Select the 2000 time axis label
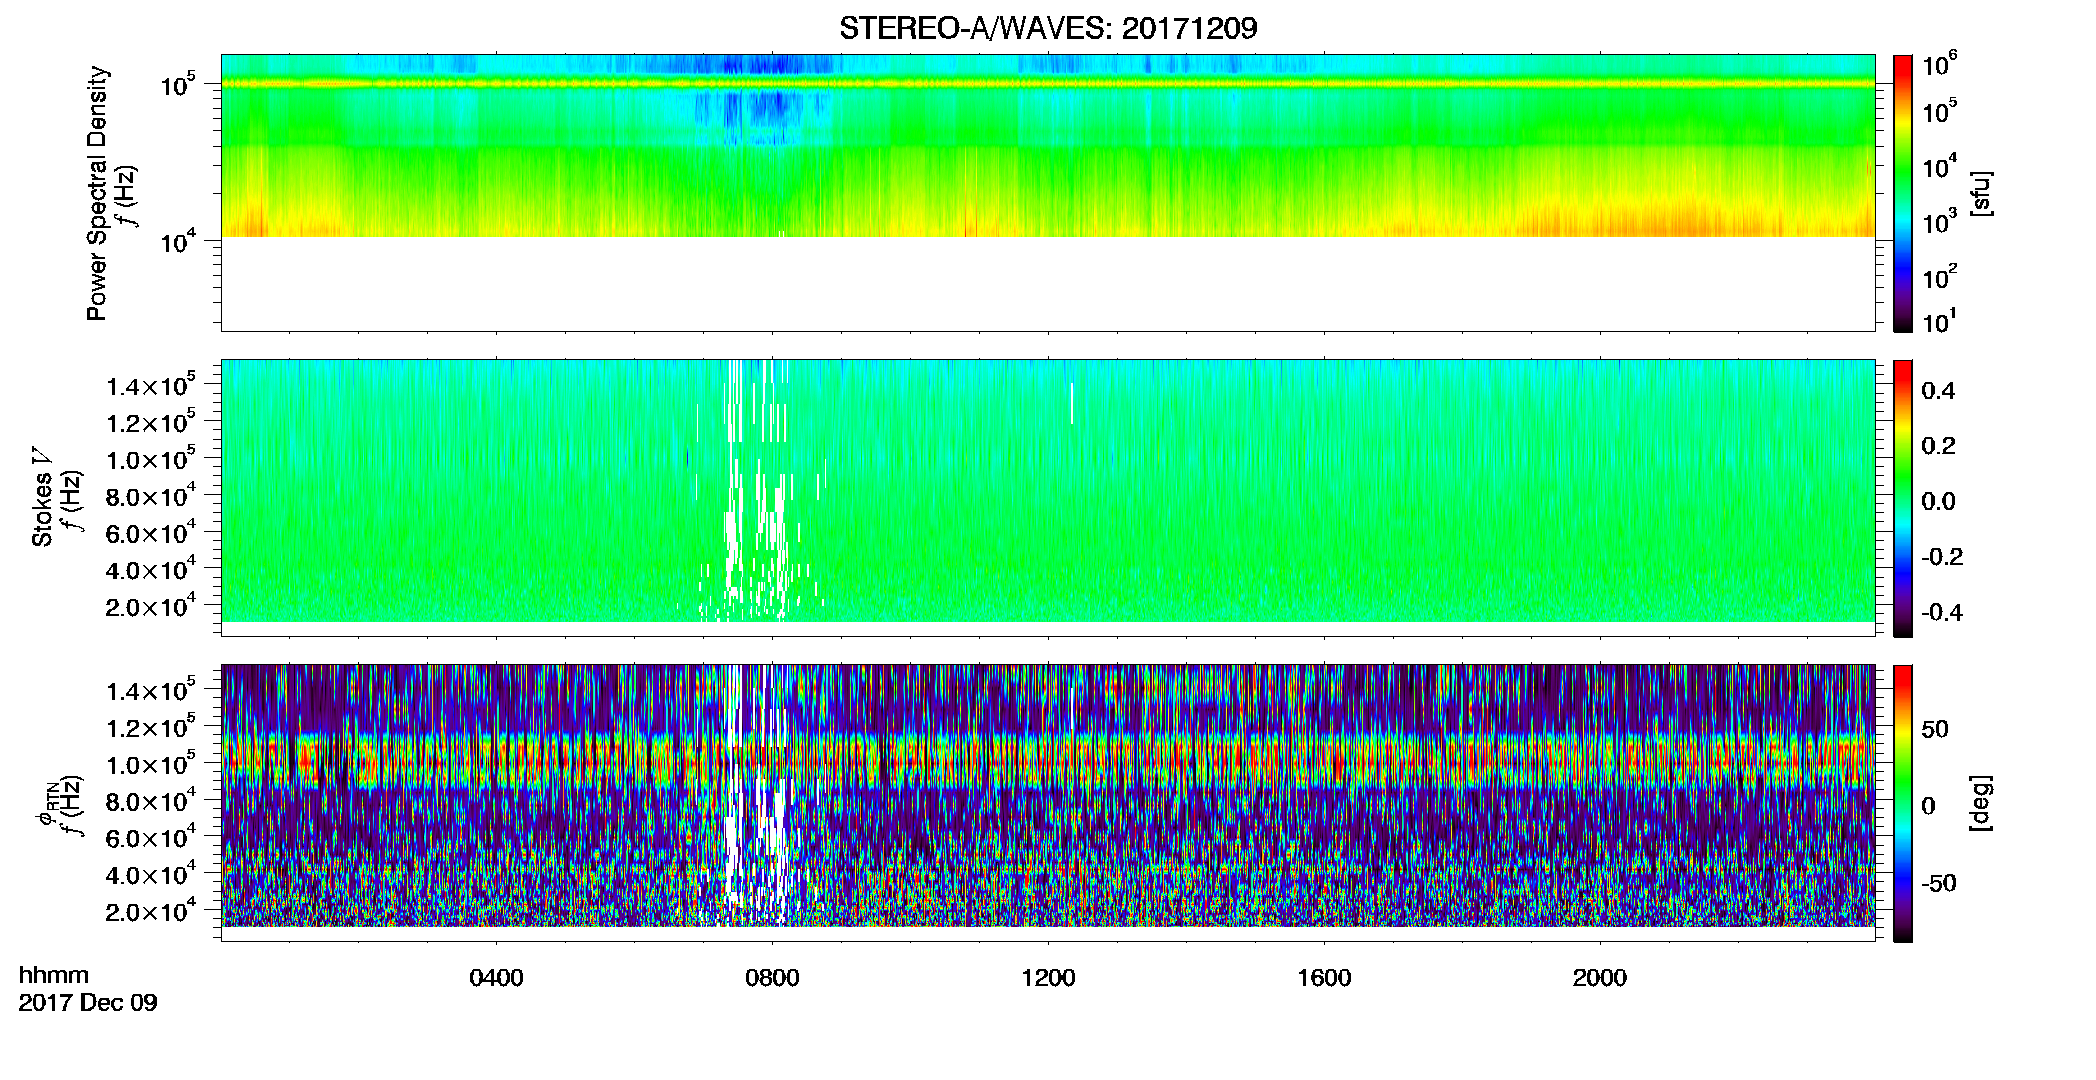This screenshot has width=2096, height=1080. 1600,978
